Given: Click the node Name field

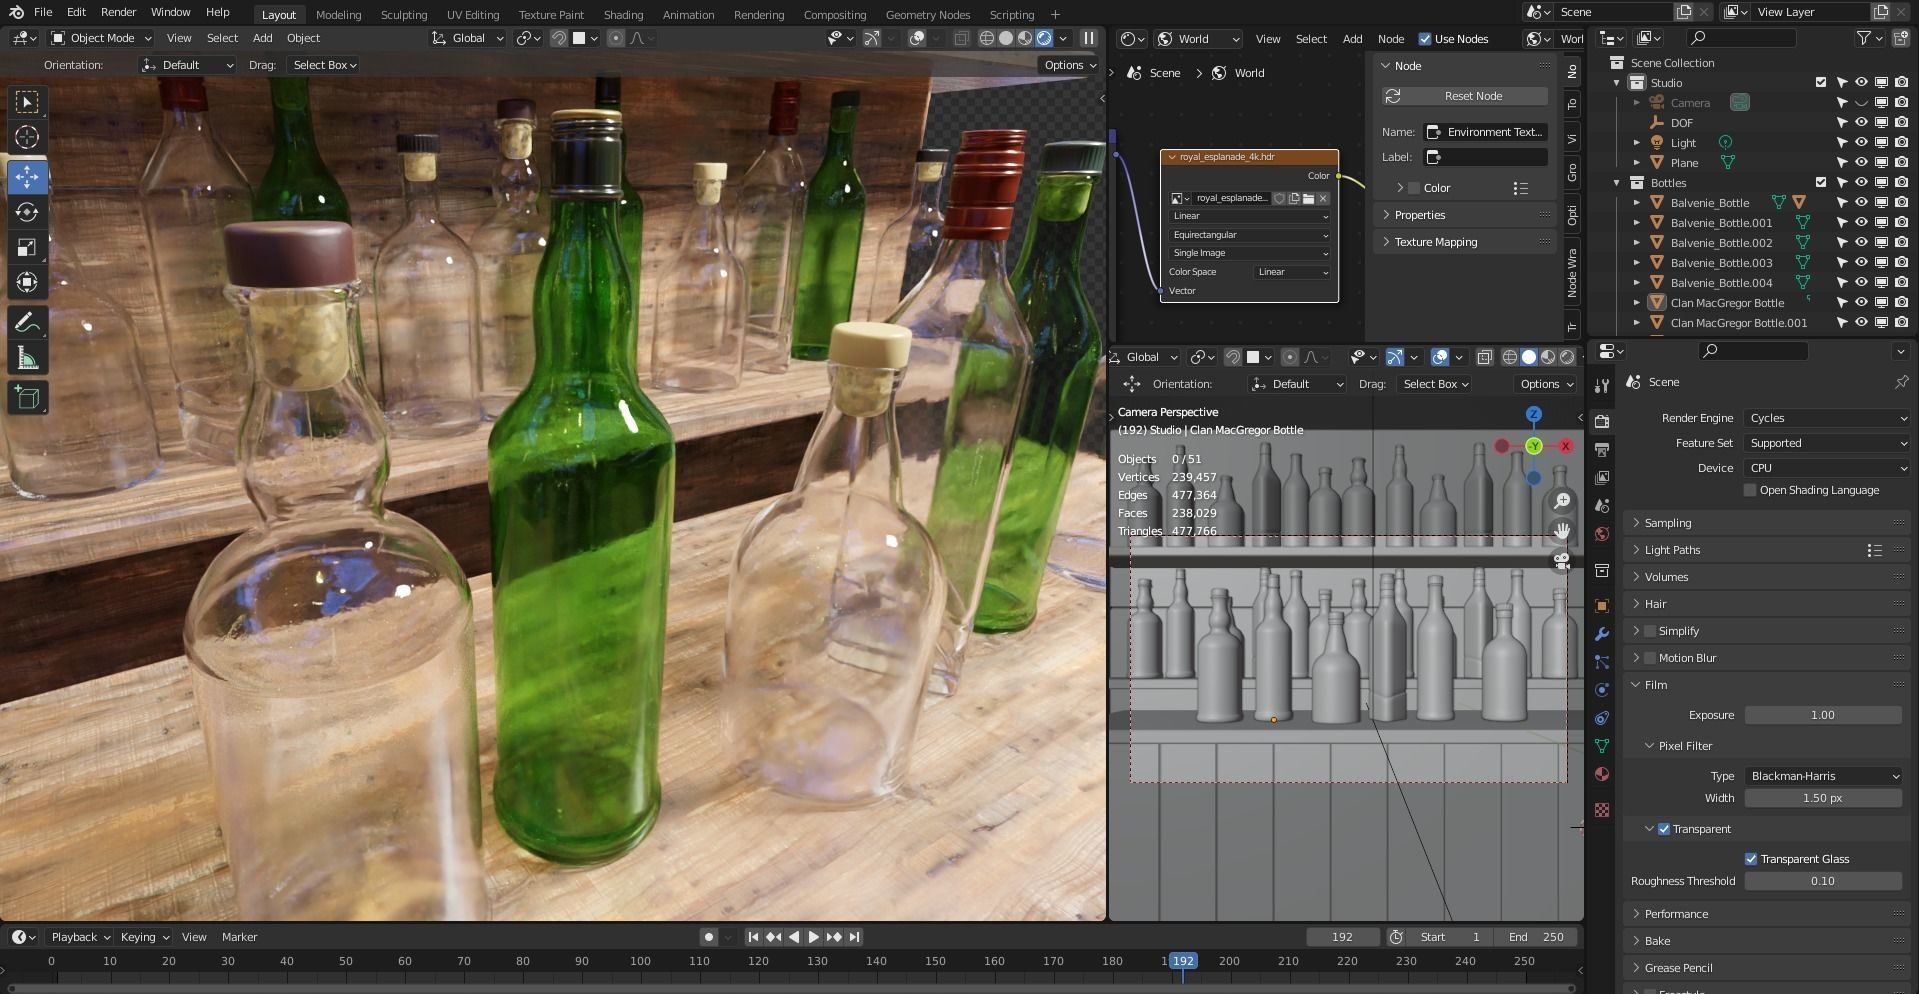Looking at the screenshot, I should (x=1485, y=132).
